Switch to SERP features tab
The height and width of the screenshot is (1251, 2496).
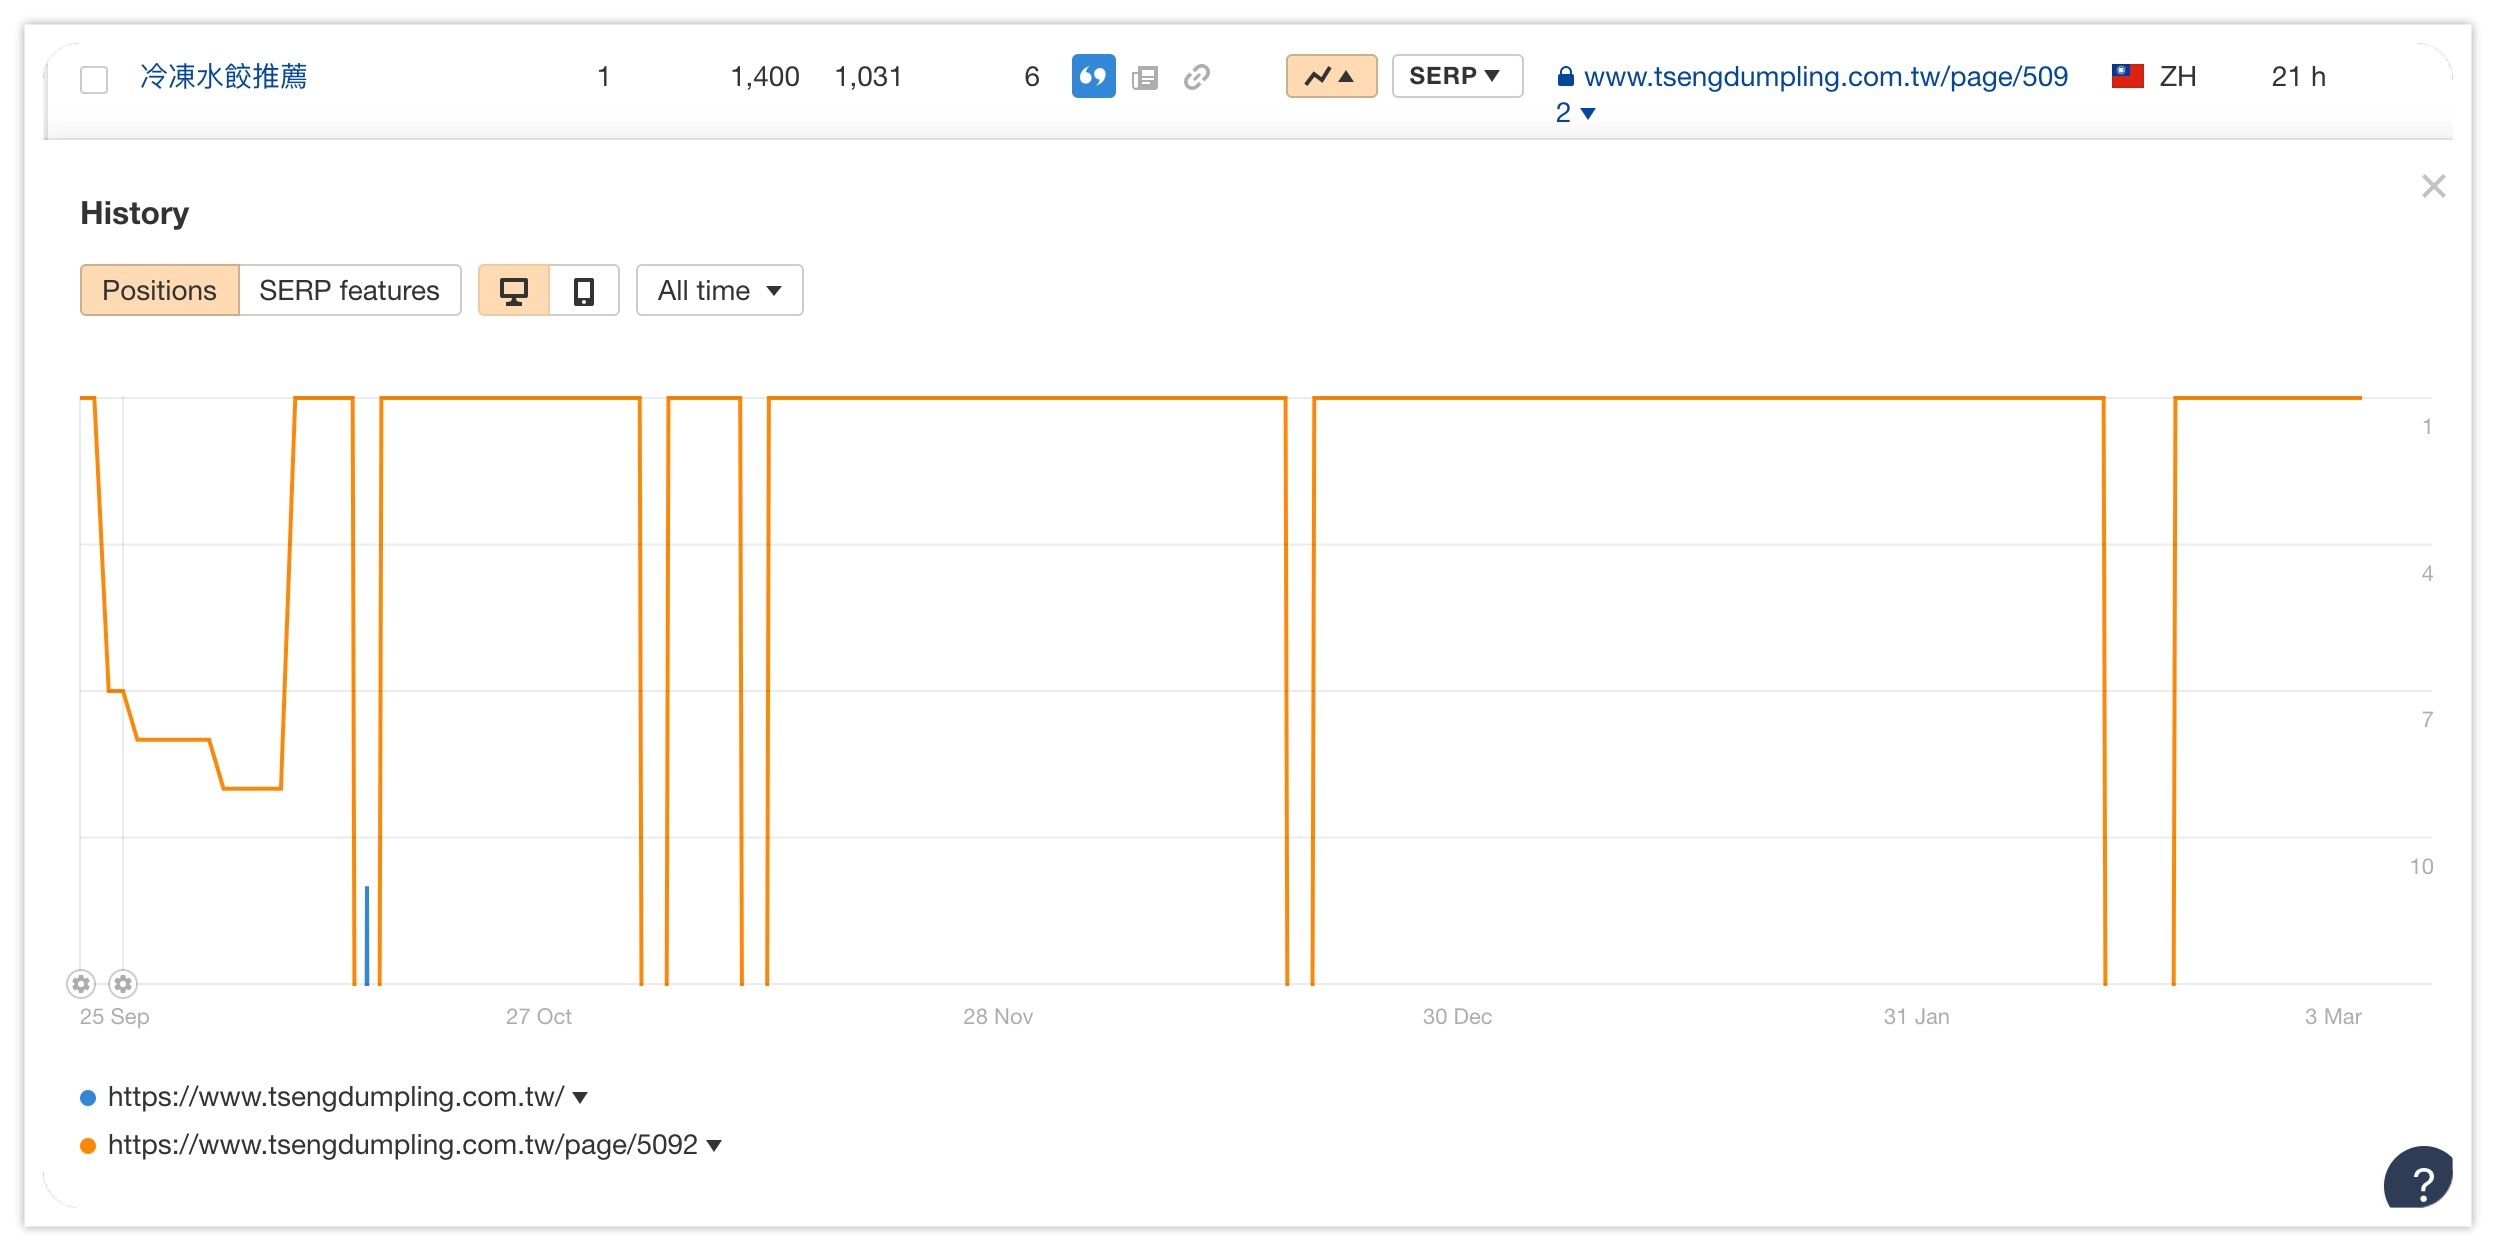tap(349, 291)
